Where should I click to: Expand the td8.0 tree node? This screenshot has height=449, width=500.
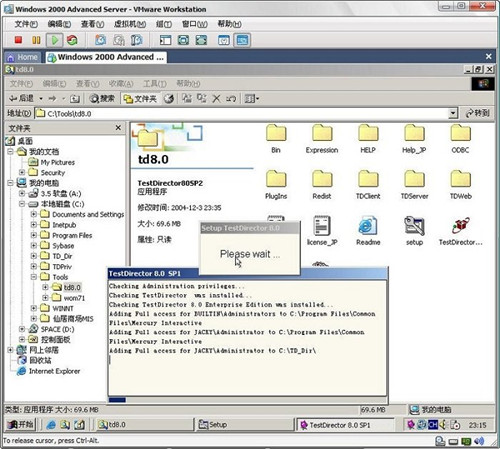45,287
